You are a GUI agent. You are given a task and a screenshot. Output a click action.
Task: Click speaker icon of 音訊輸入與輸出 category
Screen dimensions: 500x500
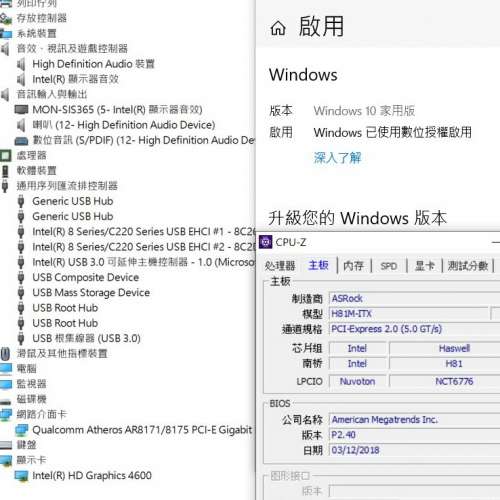click(5, 95)
